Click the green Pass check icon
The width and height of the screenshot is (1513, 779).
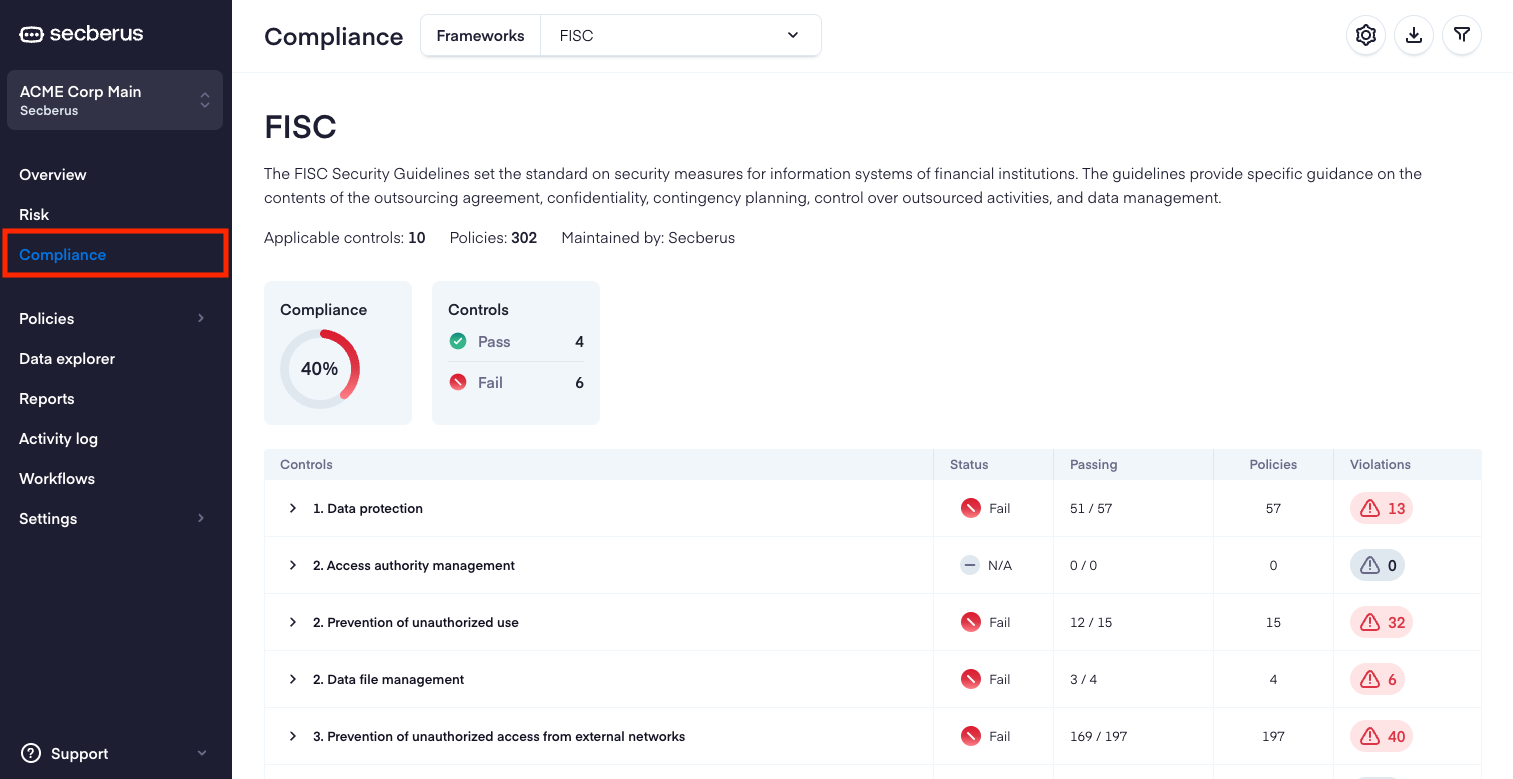pos(458,342)
